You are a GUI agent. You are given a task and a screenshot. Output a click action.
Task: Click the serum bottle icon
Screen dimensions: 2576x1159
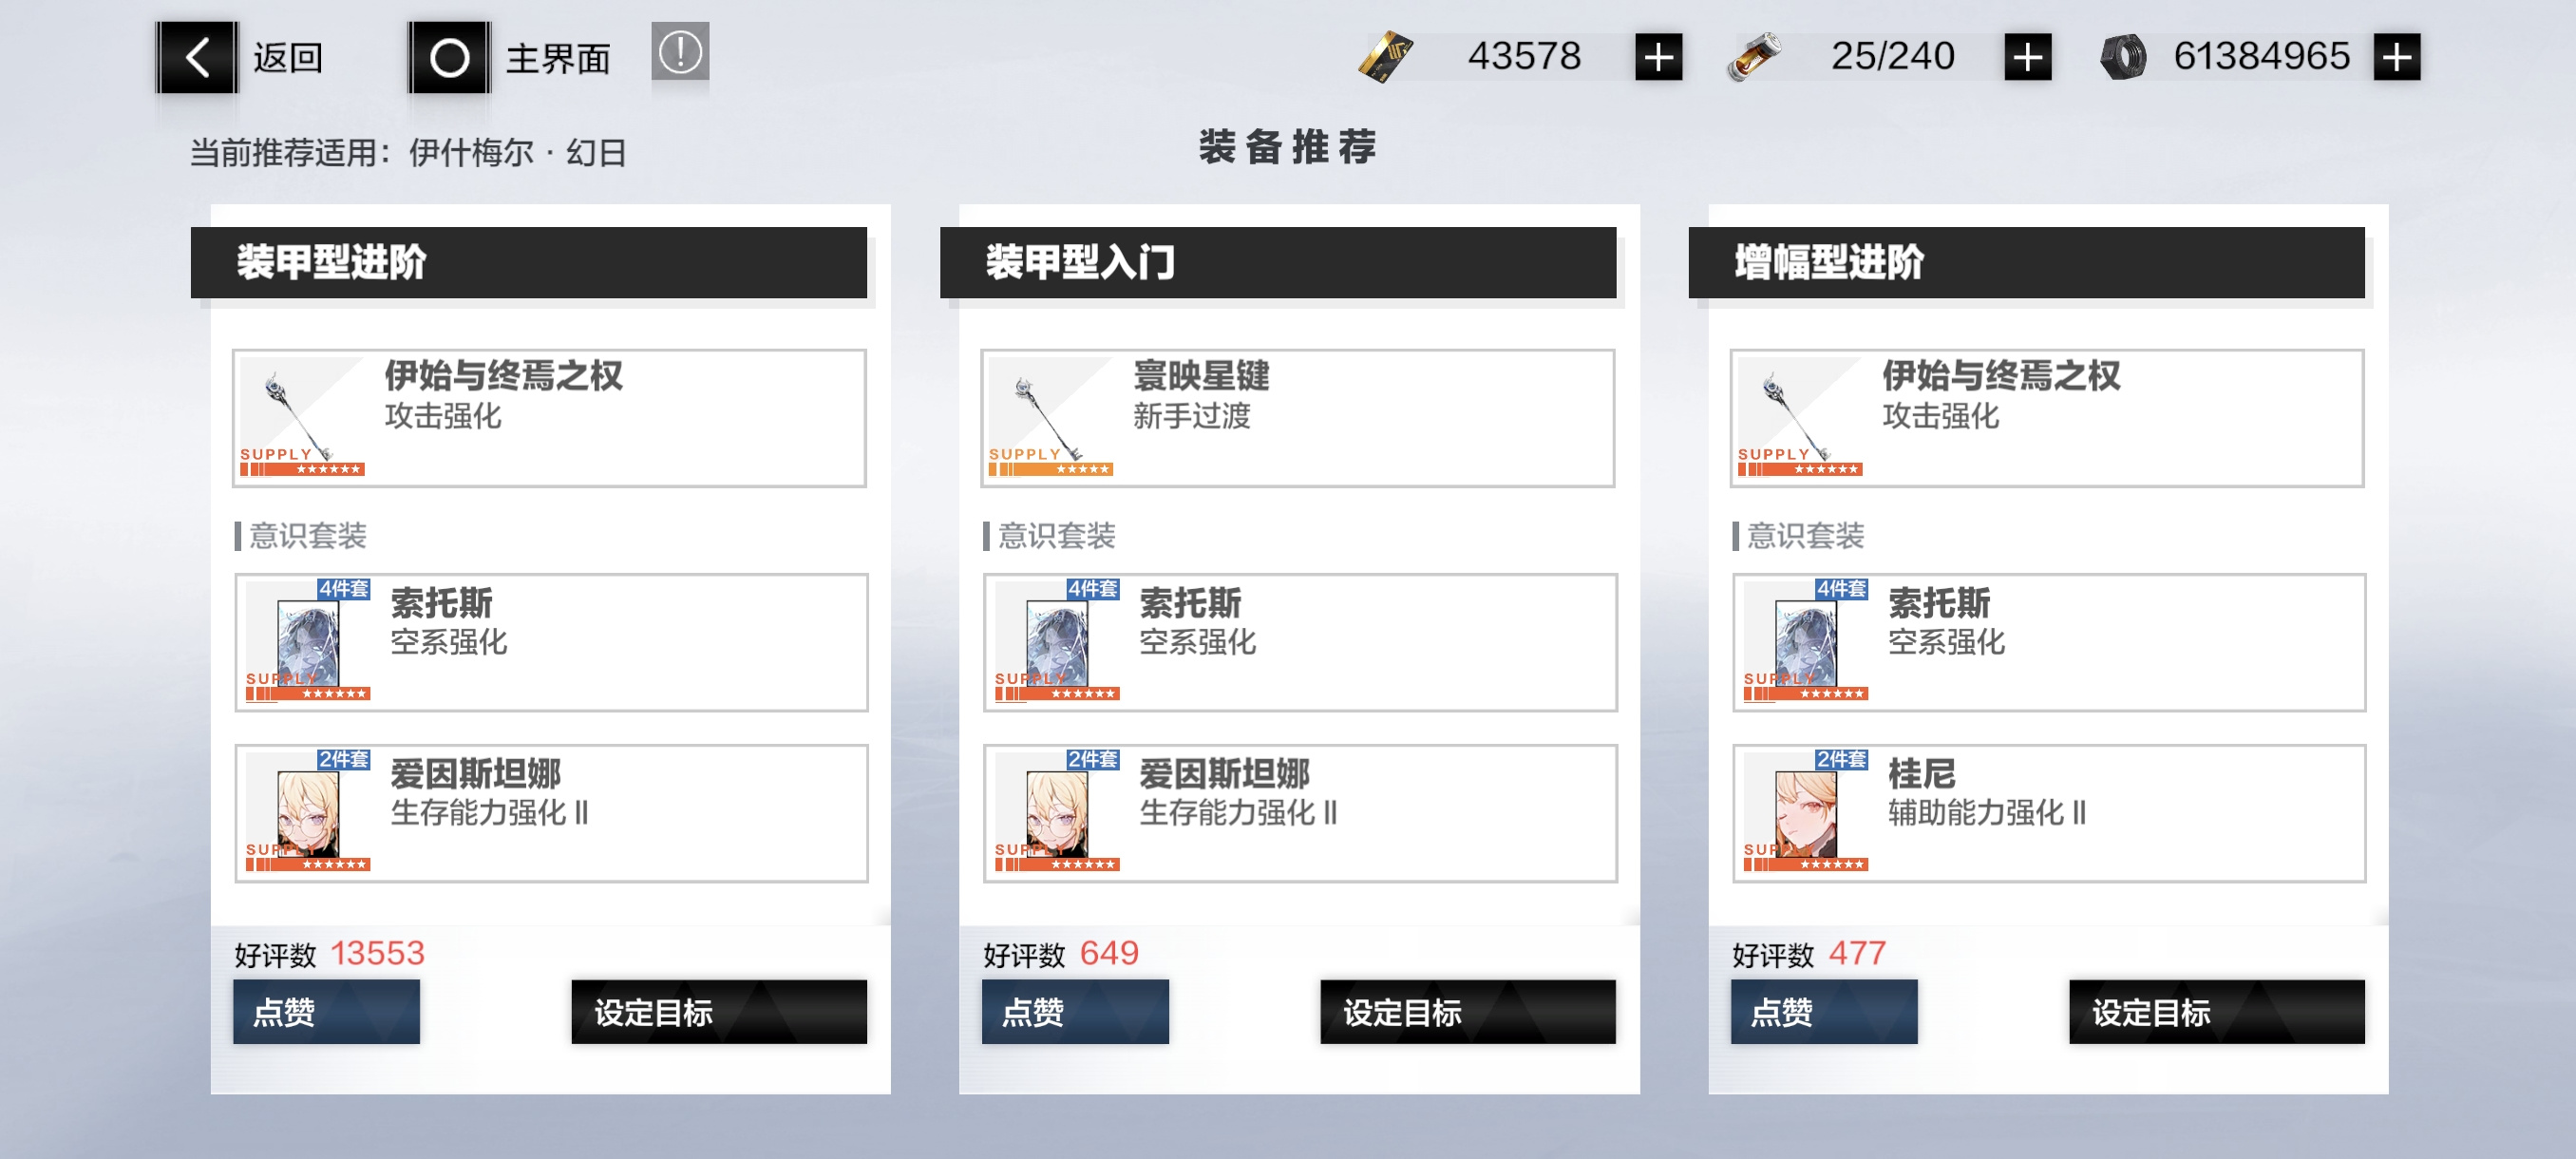pyautogui.click(x=1754, y=57)
